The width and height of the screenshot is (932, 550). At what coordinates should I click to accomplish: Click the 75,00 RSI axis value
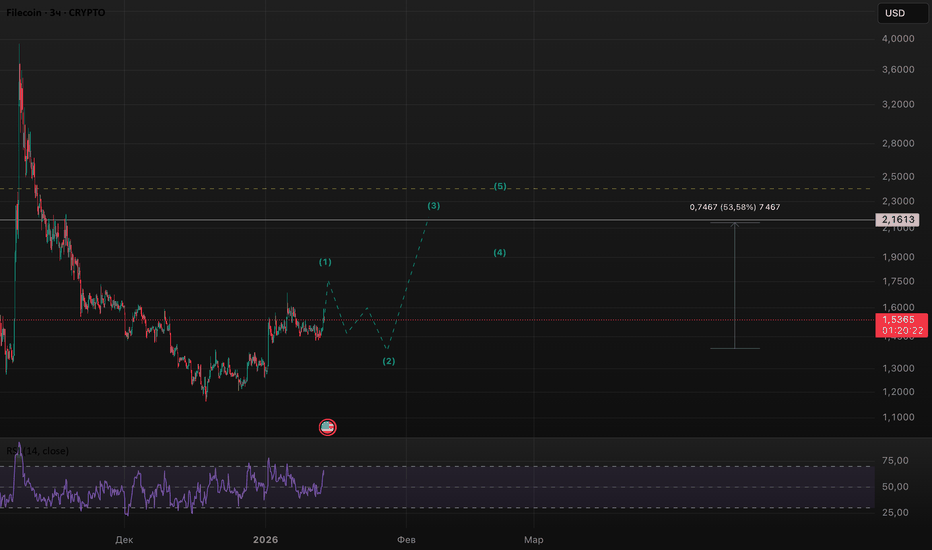point(895,461)
